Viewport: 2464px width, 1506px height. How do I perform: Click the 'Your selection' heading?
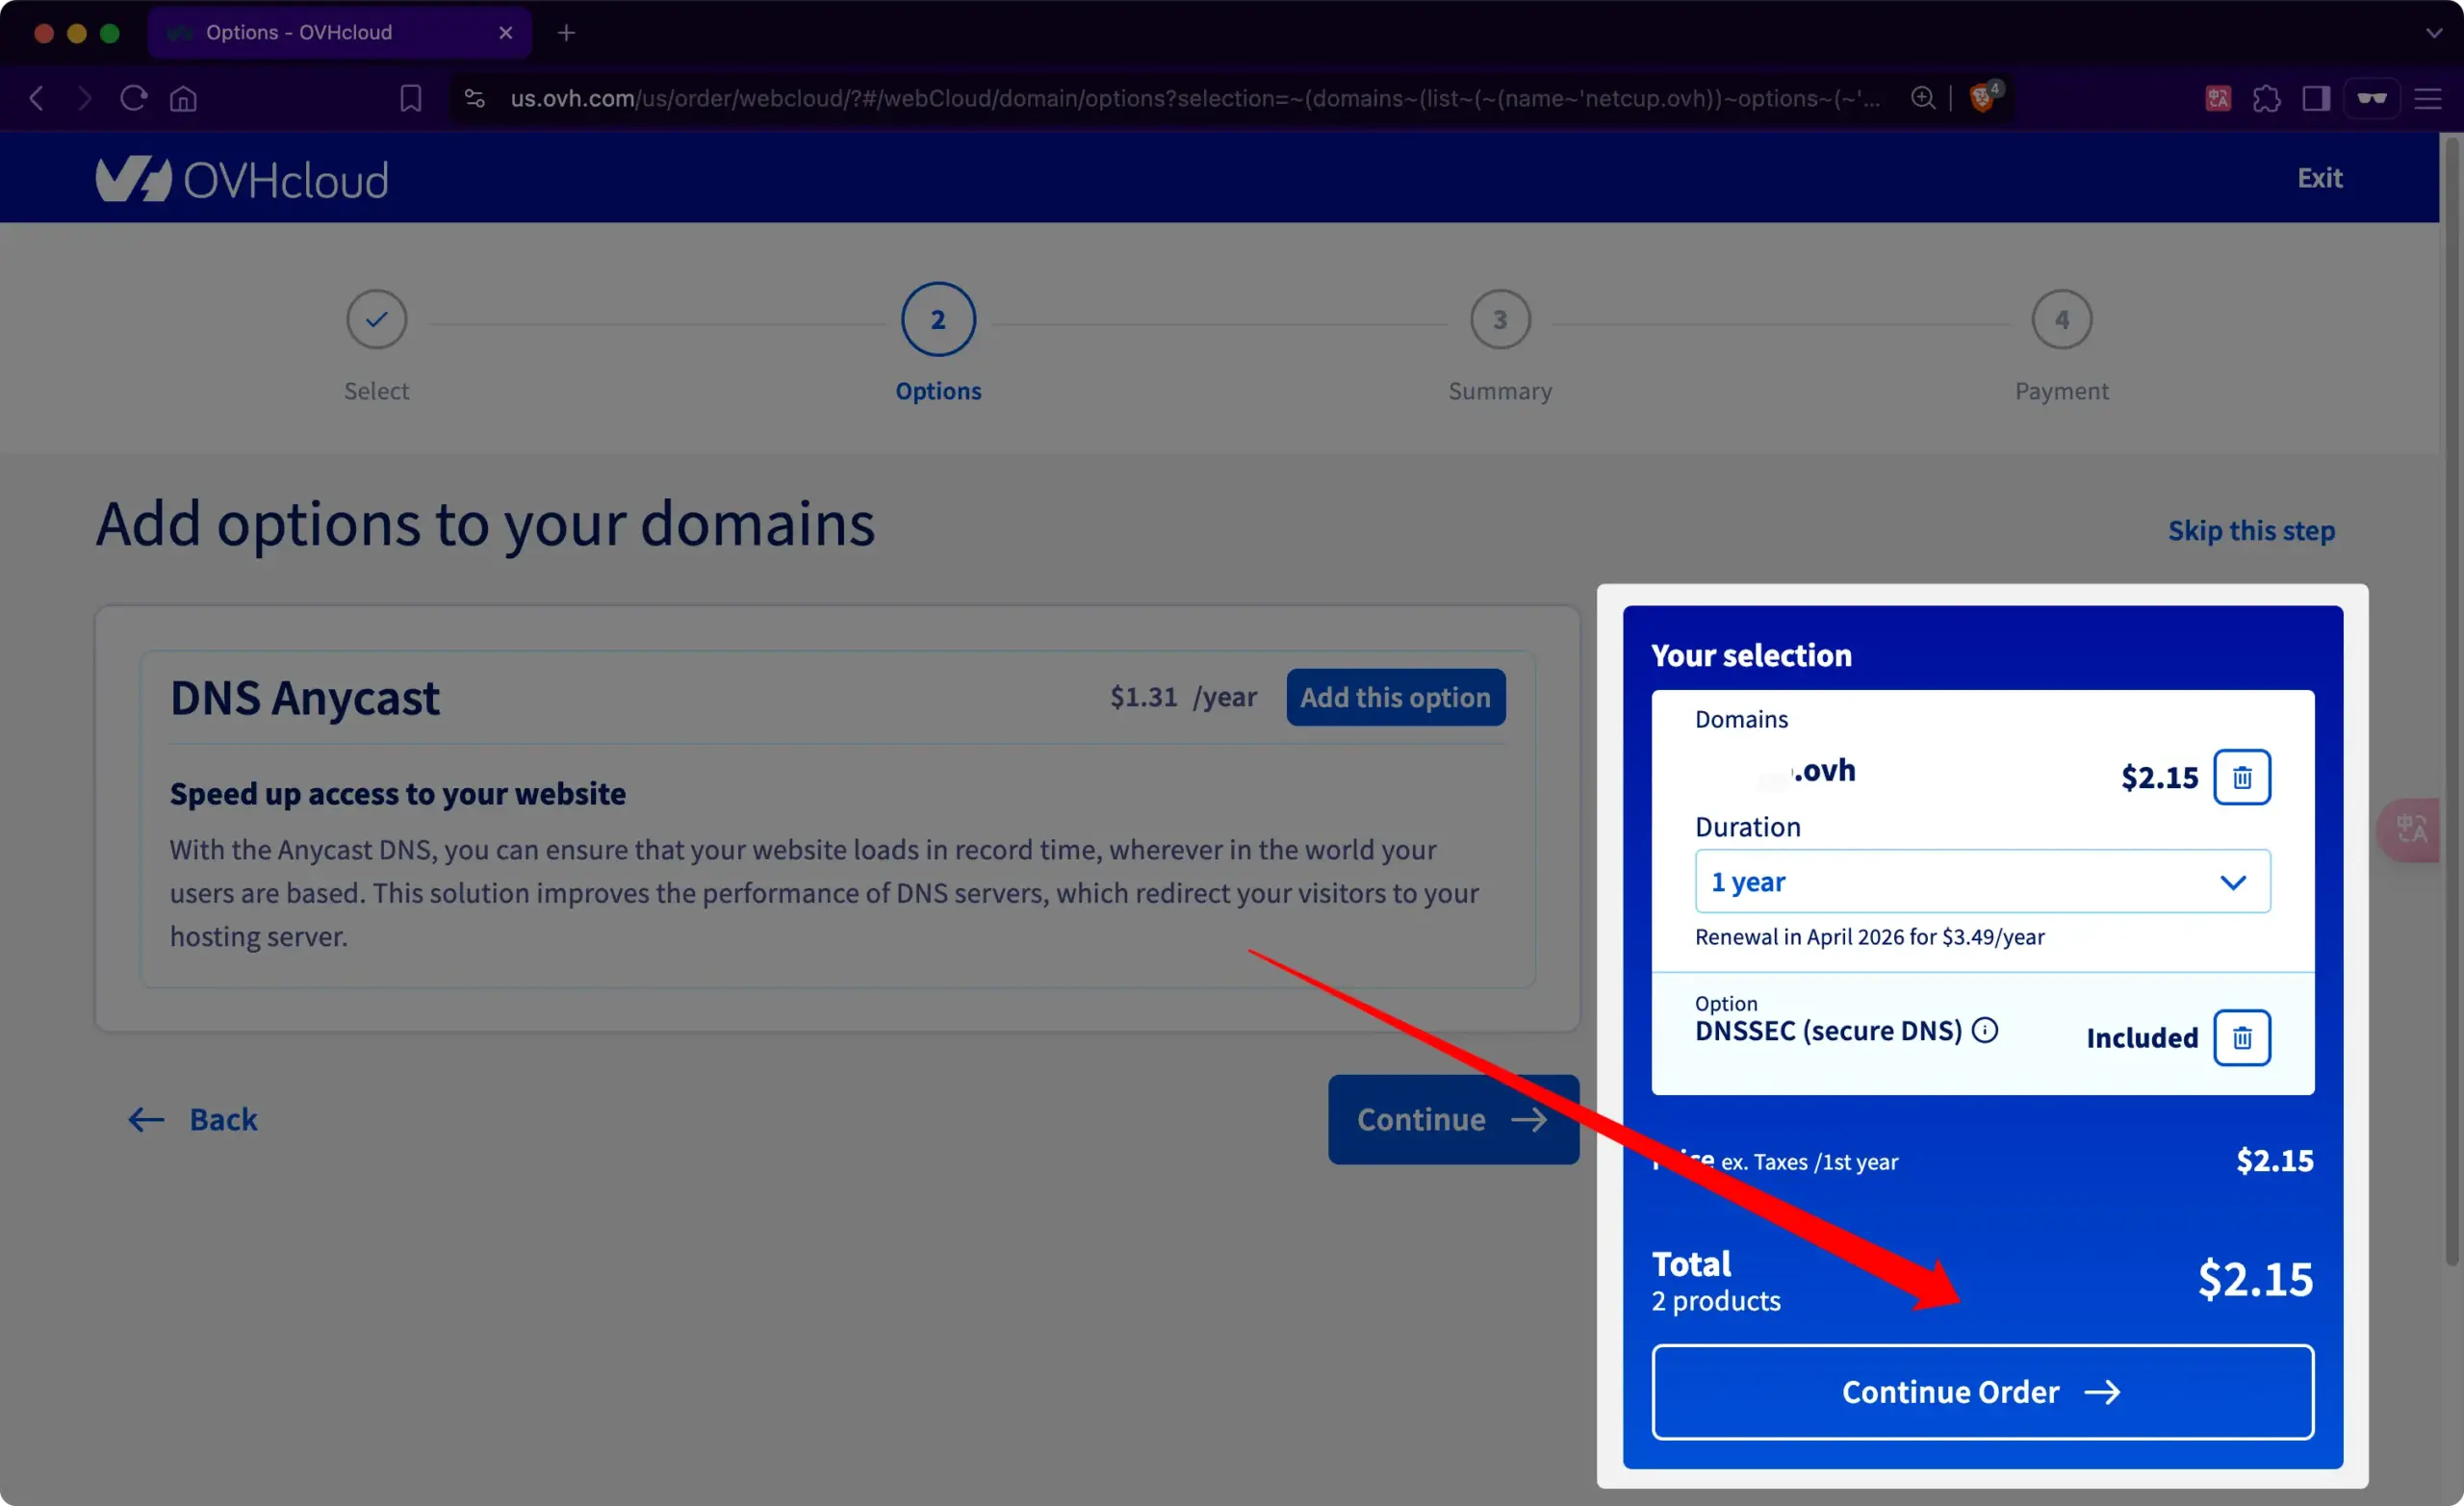point(1752,655)
